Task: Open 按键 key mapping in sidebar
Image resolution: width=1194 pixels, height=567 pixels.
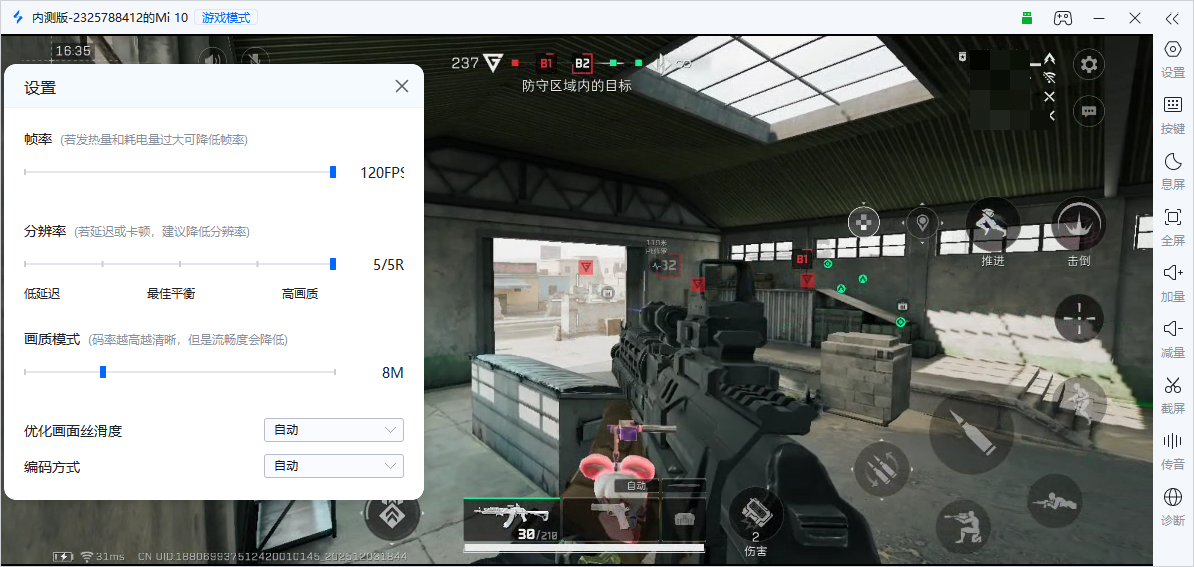Action: coord(1172,114)
